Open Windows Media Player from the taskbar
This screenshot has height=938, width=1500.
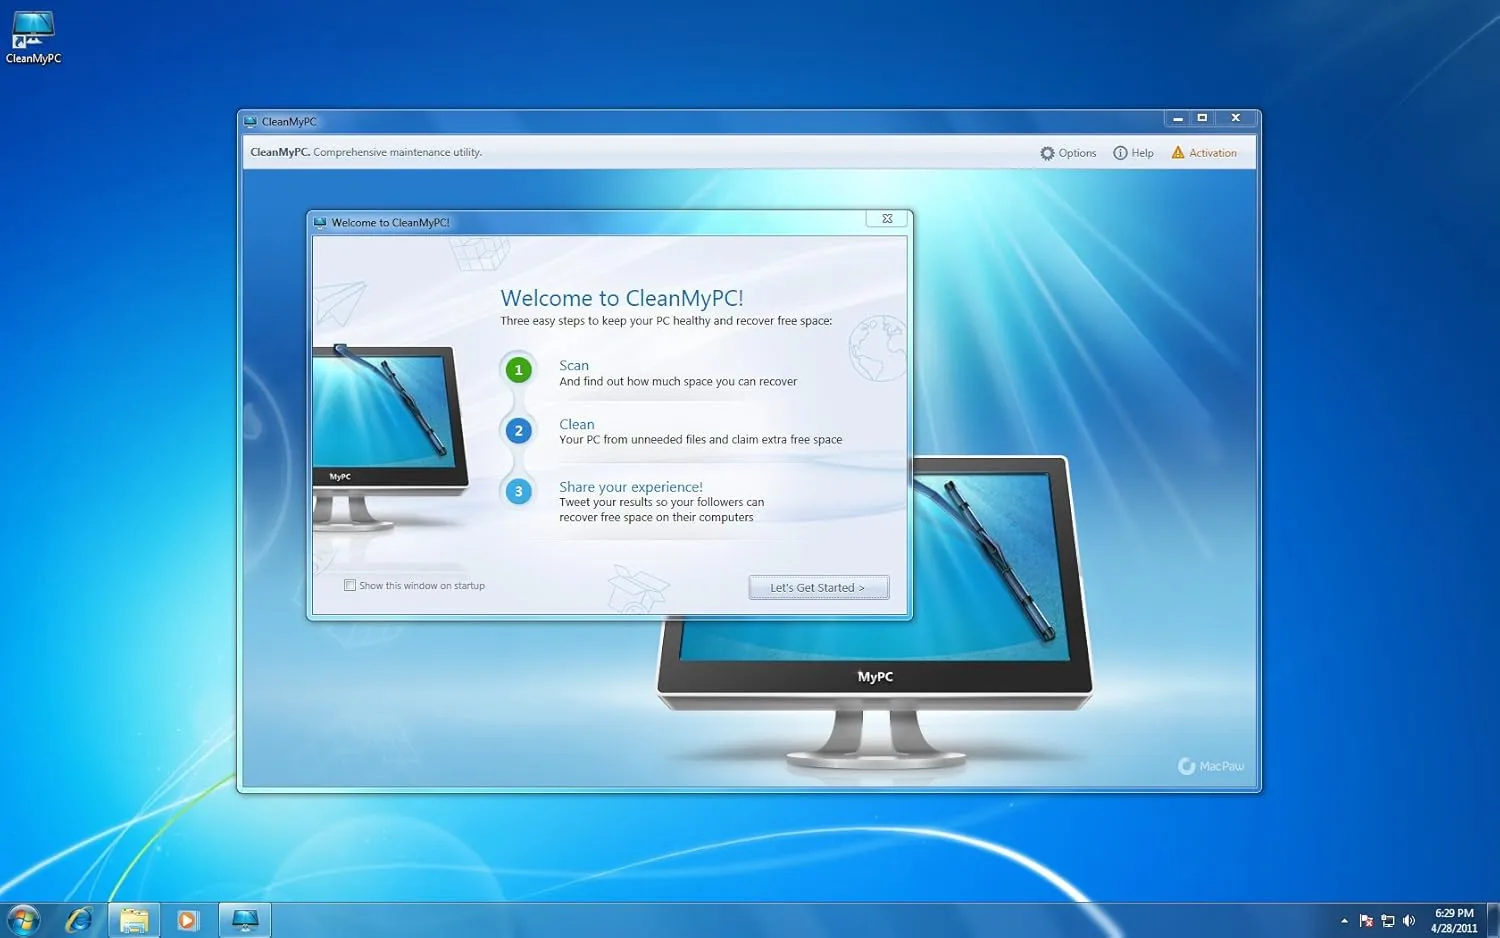188,918
